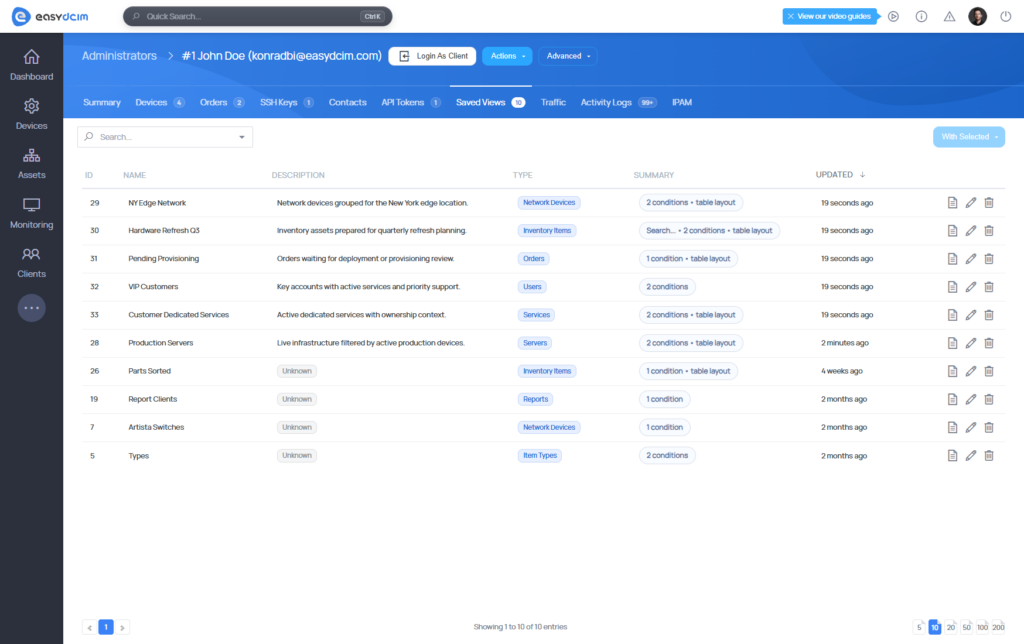Show 50 entries per page

[967, 627]
